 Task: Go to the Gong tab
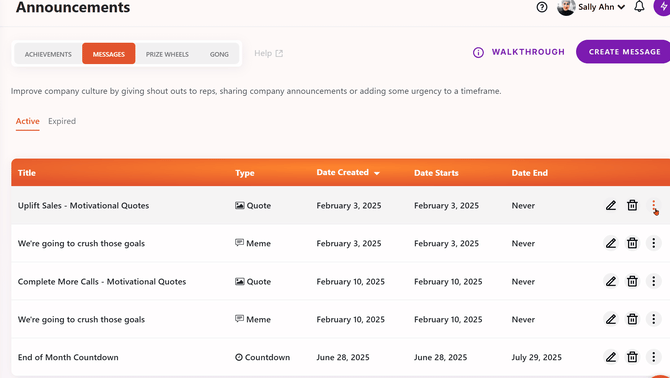click(219, 54)
